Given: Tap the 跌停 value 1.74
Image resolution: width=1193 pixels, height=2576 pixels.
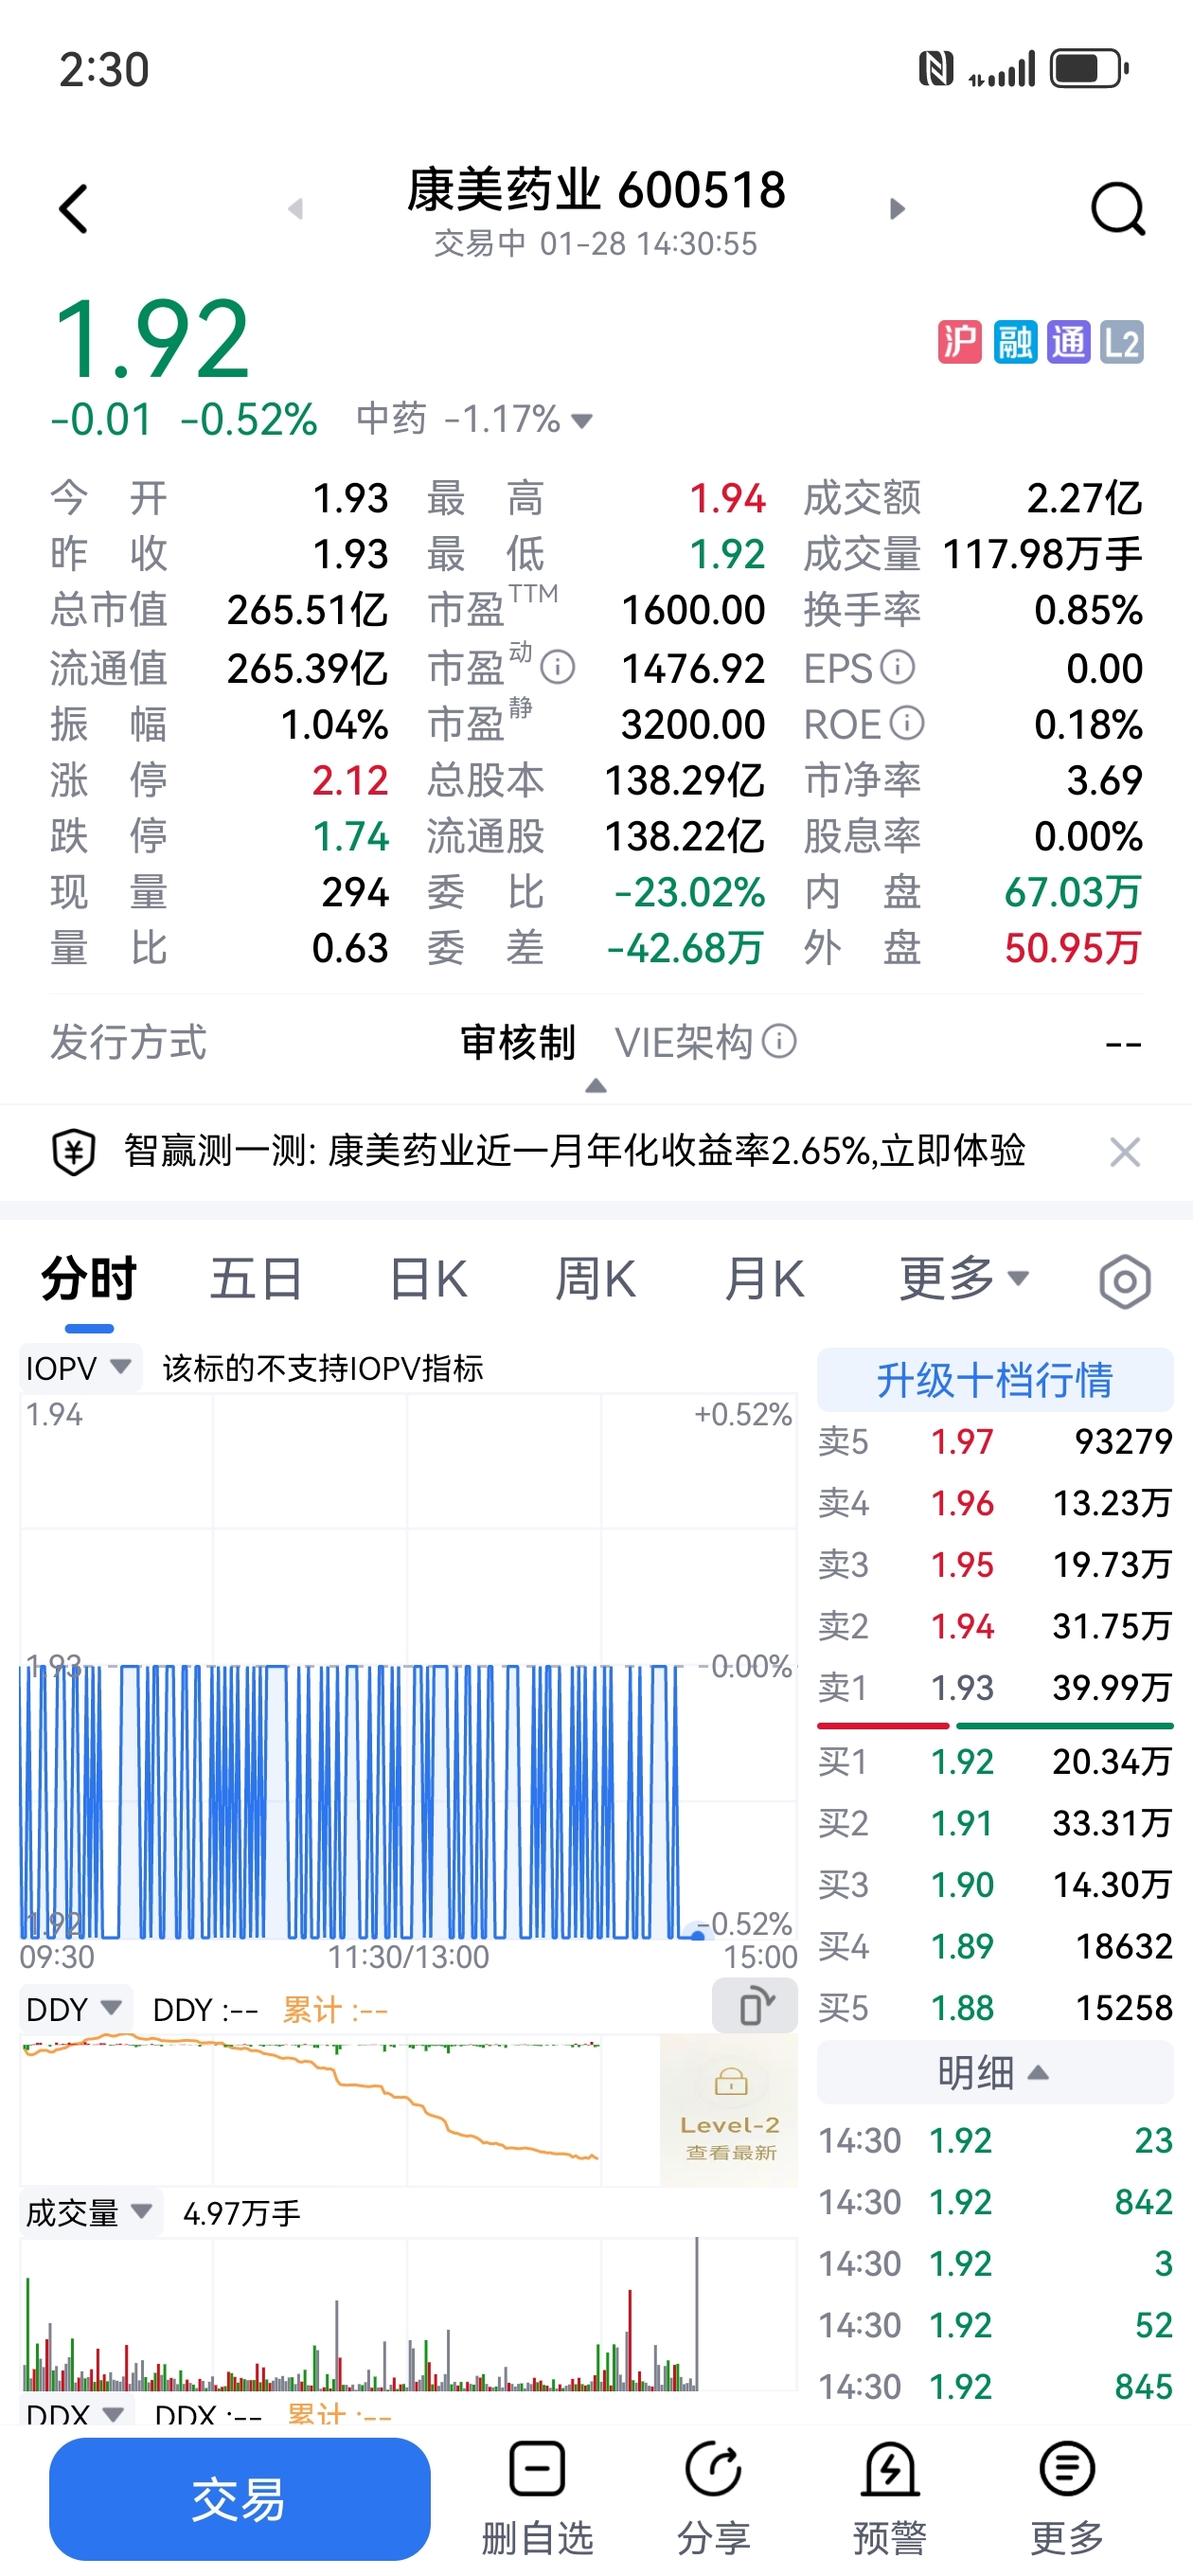Looking at the screenshot, I should tap(350, 836).
